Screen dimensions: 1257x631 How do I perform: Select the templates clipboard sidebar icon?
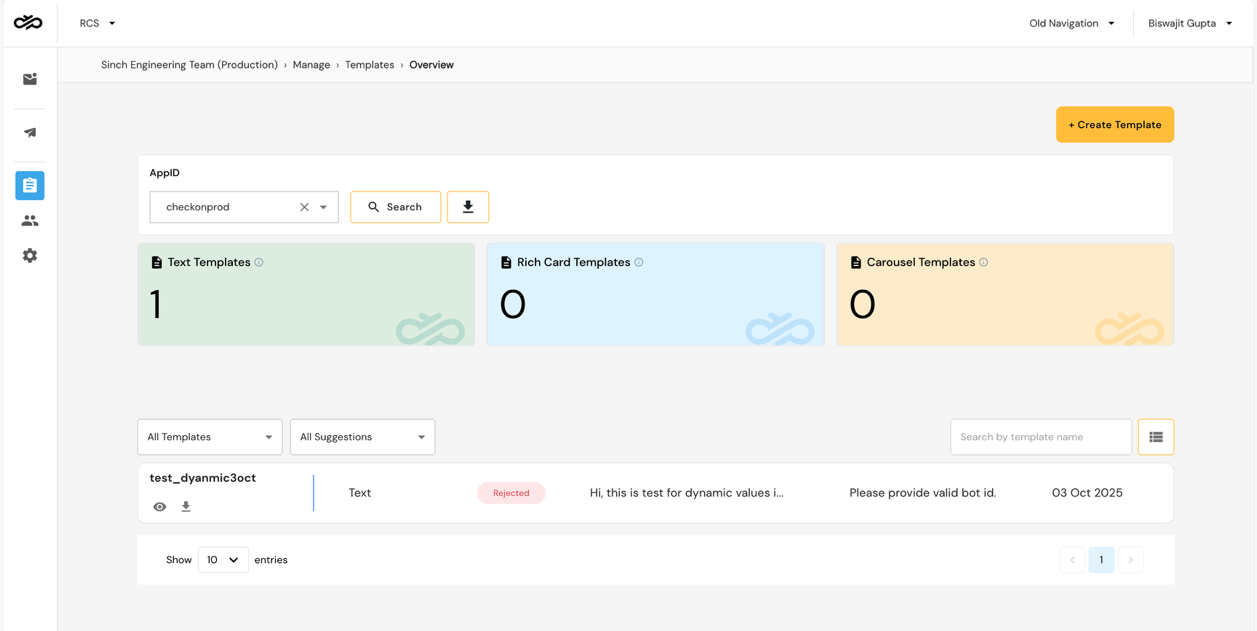pos(30,185)
